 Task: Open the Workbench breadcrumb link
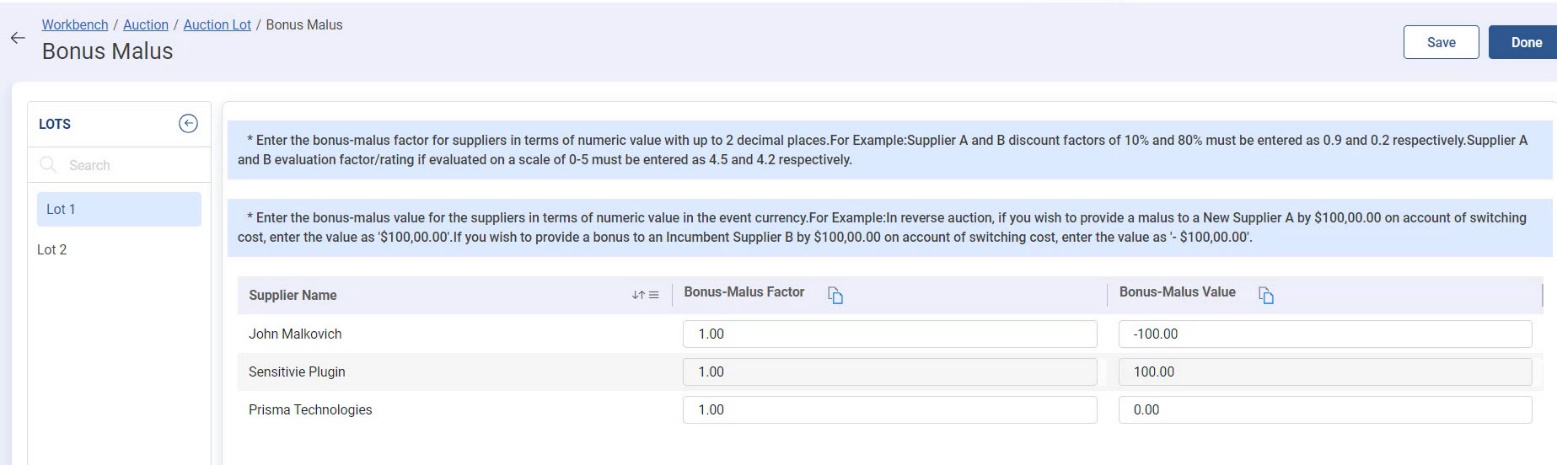(76, 24)
